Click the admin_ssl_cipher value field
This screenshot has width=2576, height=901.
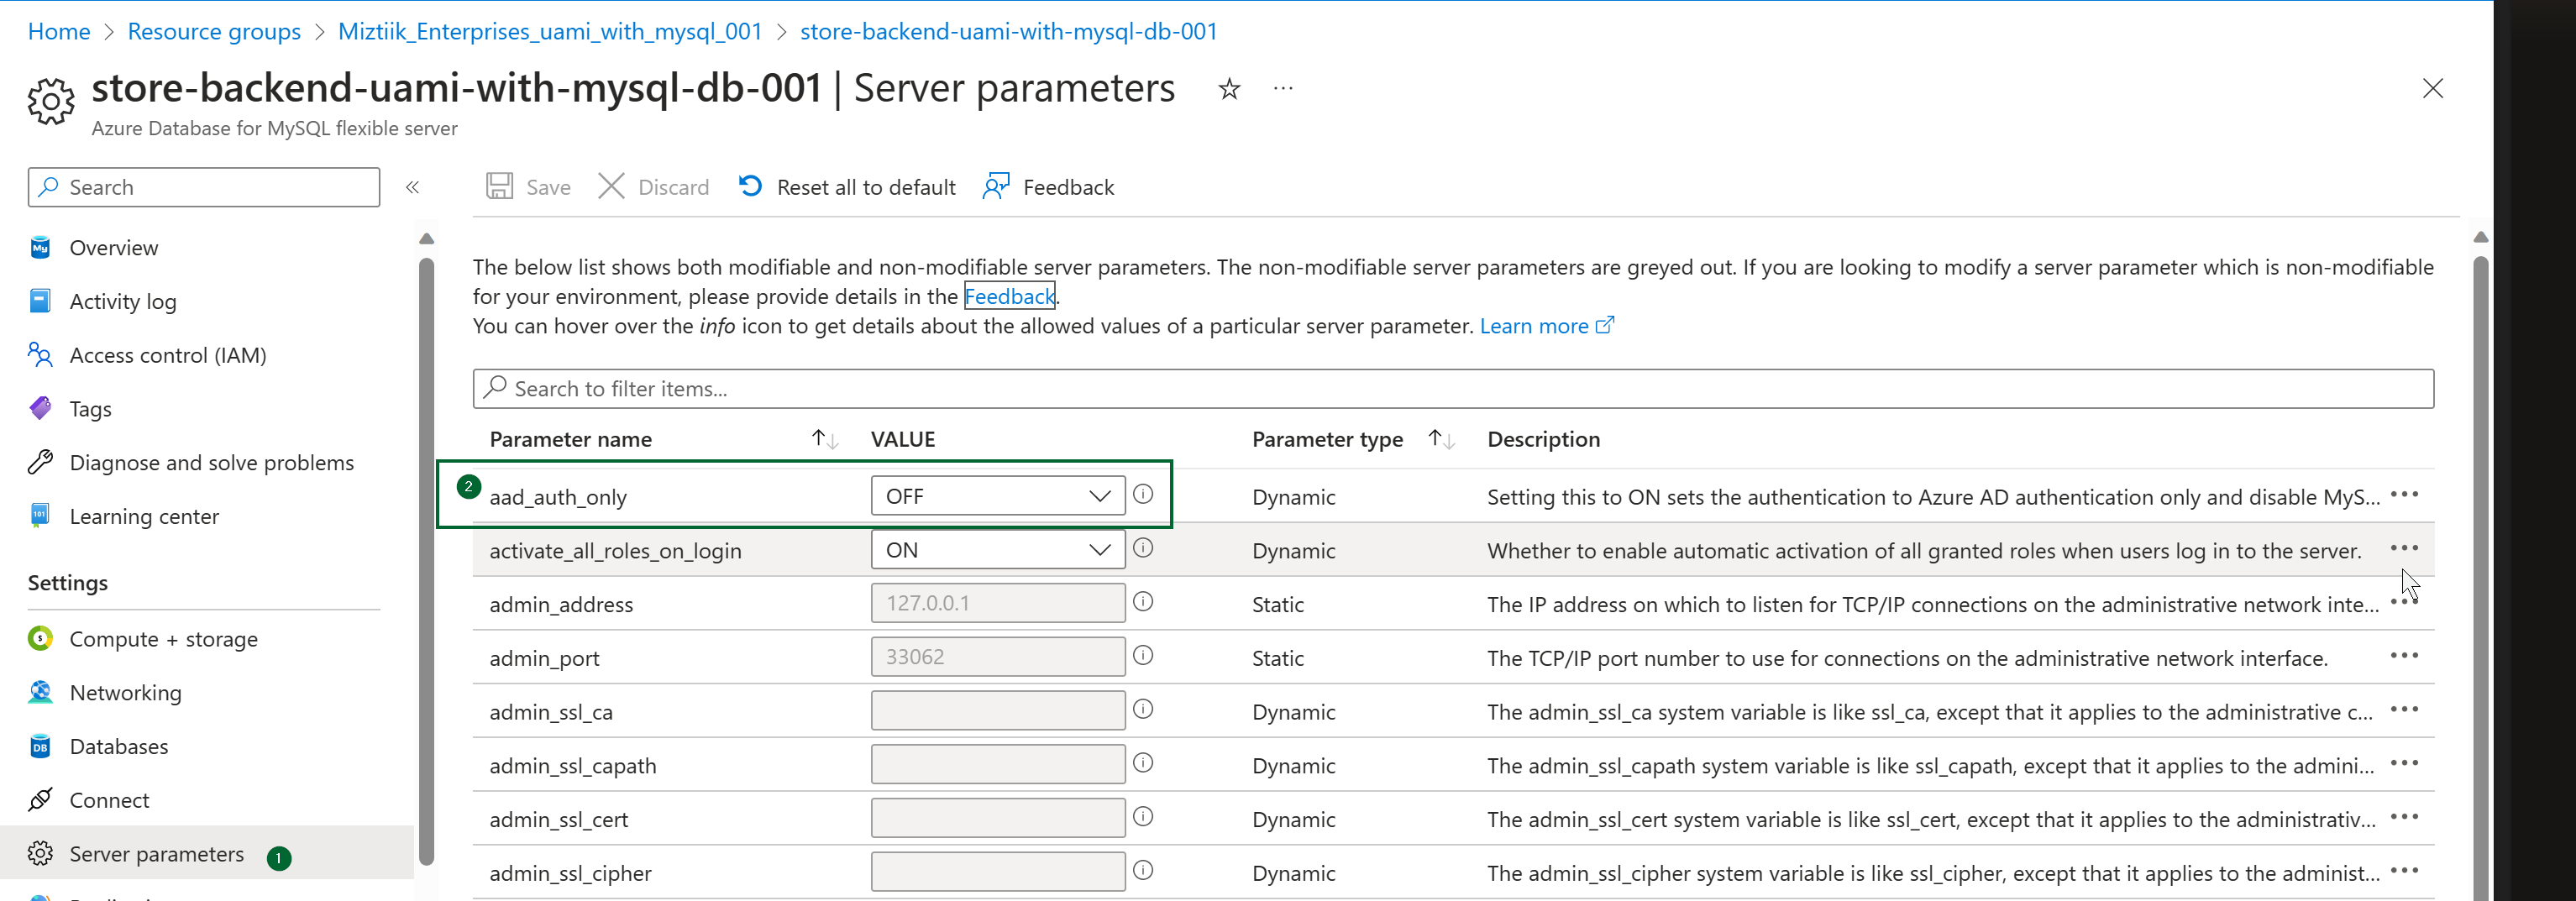998,872
